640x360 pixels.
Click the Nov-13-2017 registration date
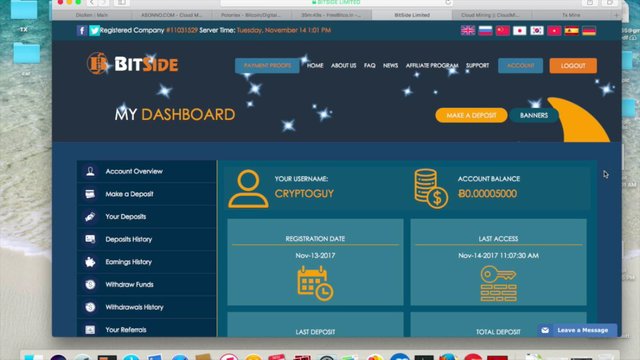click(x=315, y=256)
